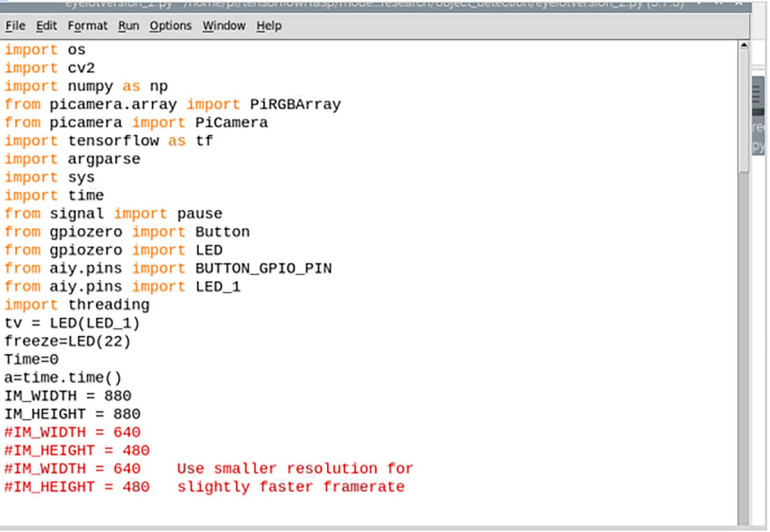The width and height of the screenshot is (770, 532).
Task: Minimize the IDLE editor window
Action: [698, 4]
